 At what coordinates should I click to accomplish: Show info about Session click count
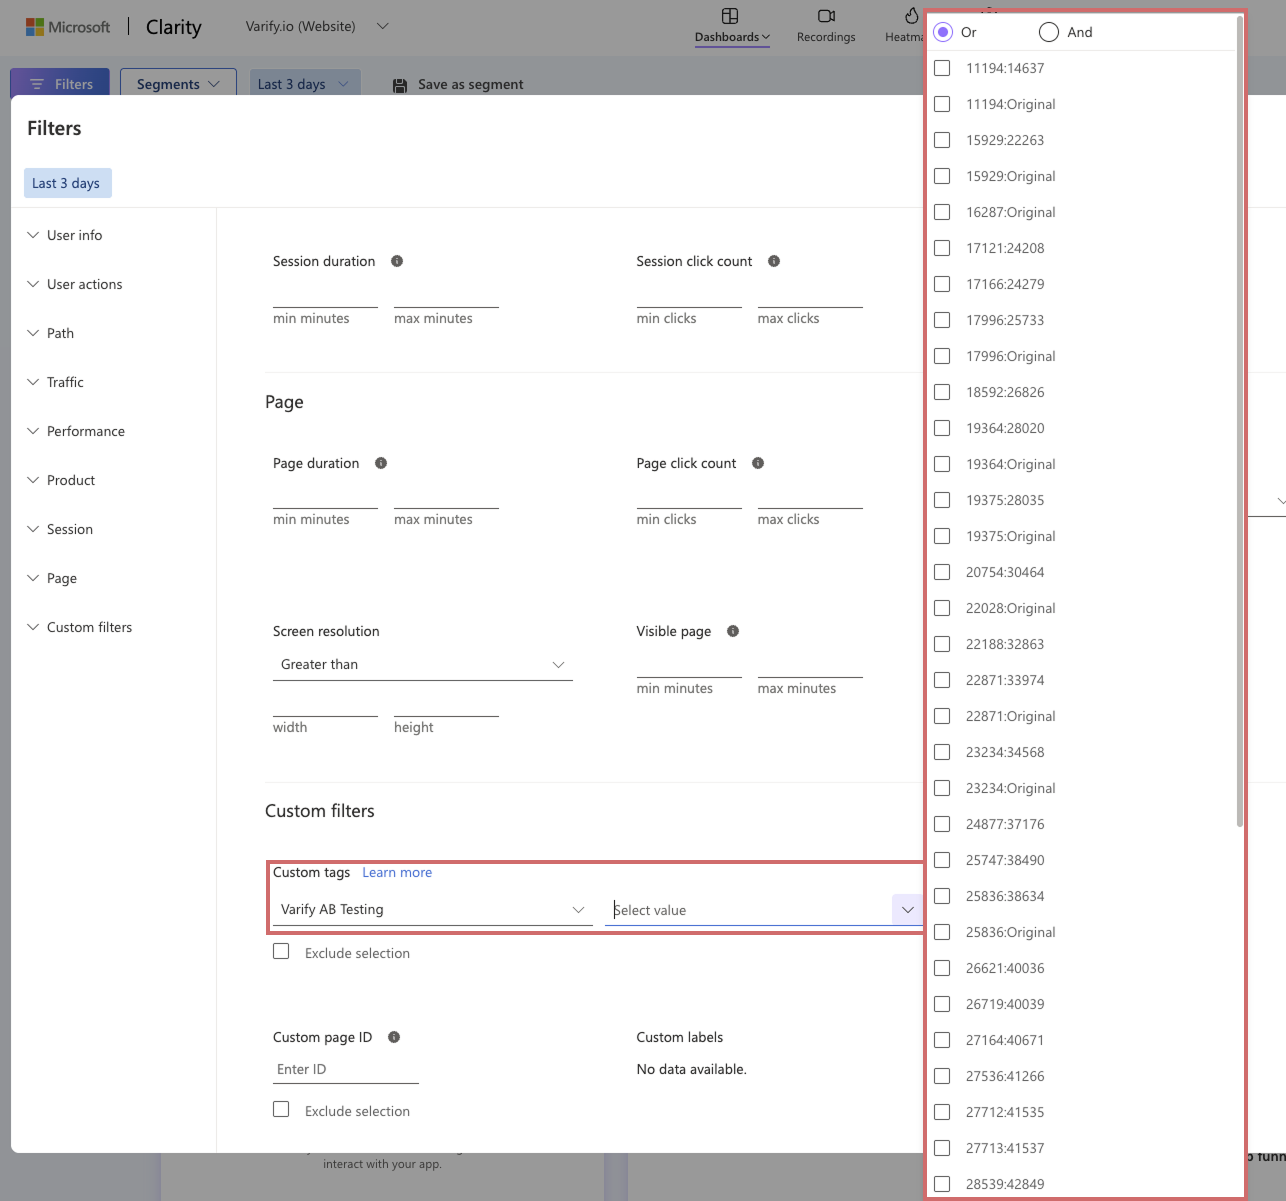point(774,261)
